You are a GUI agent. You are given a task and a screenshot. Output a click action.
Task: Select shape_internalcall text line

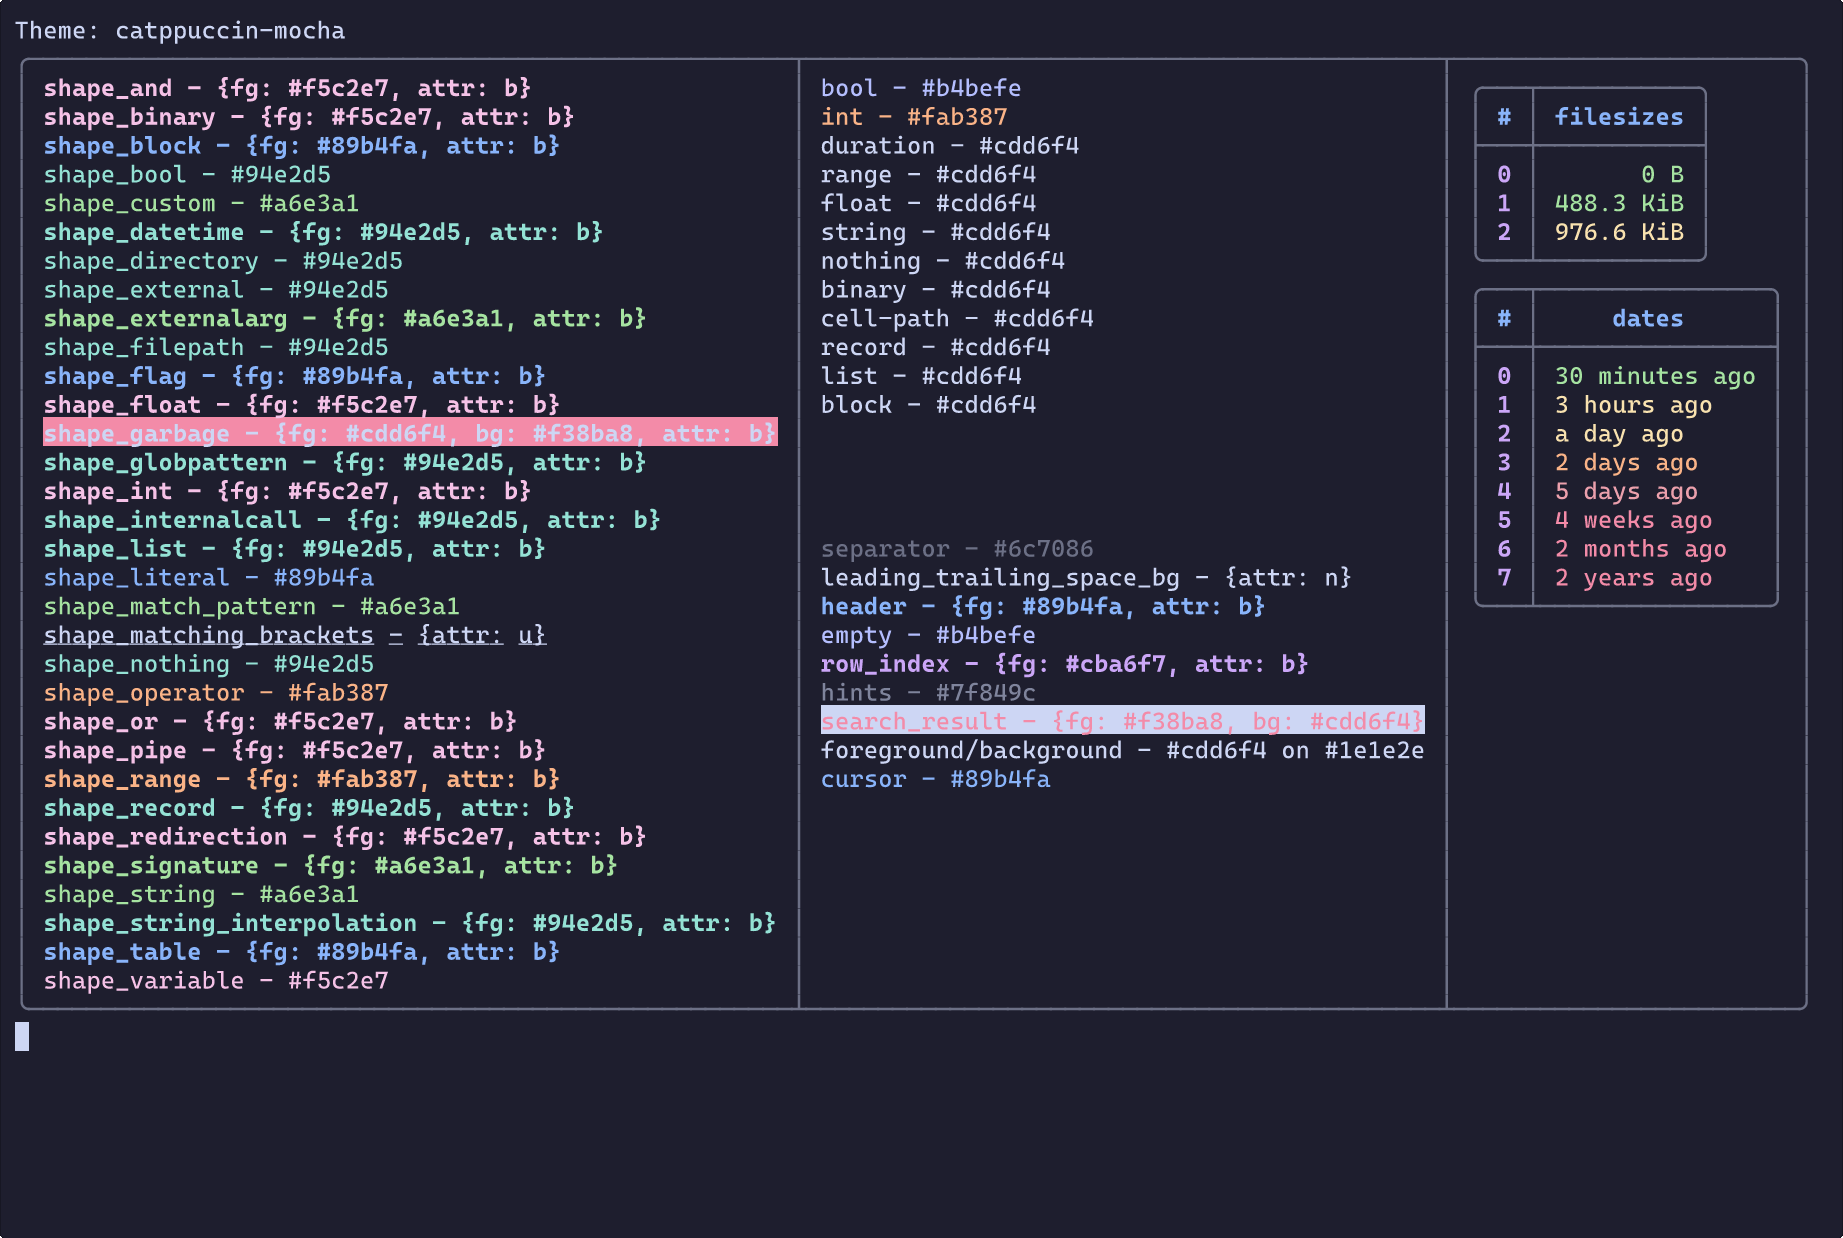(352, 520)
